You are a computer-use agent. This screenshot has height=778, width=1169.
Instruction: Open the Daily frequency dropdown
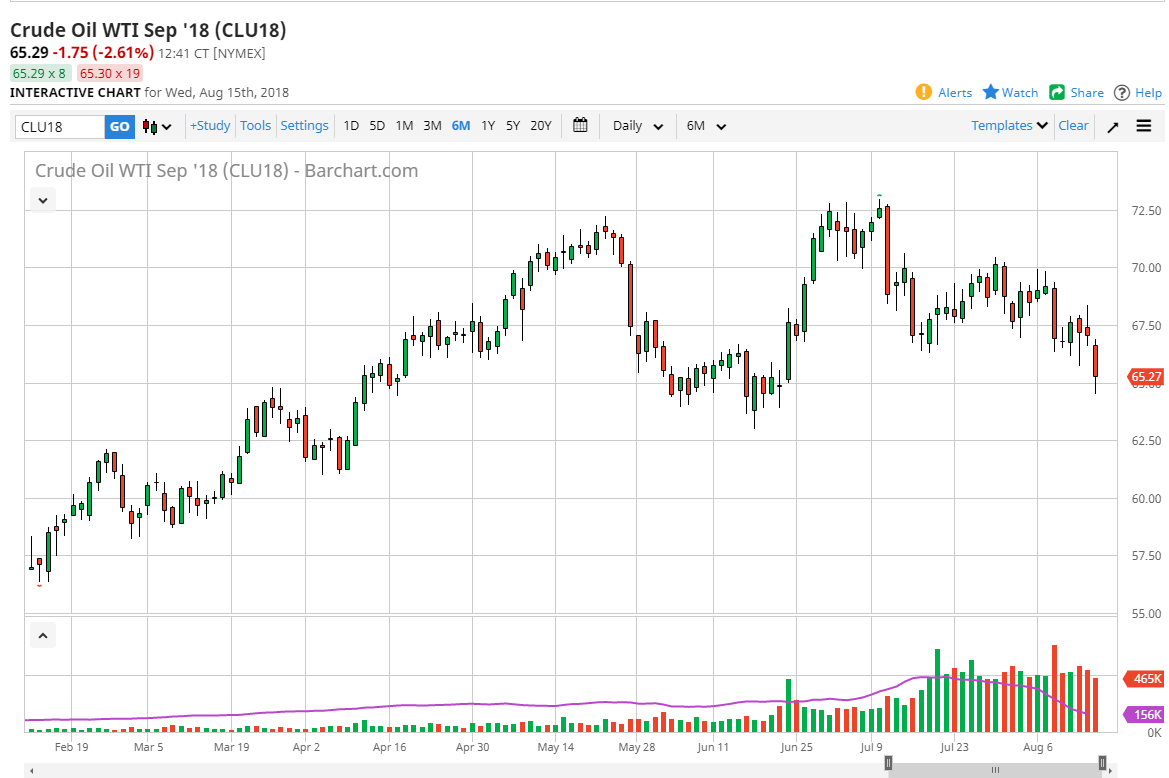point(636,126)
